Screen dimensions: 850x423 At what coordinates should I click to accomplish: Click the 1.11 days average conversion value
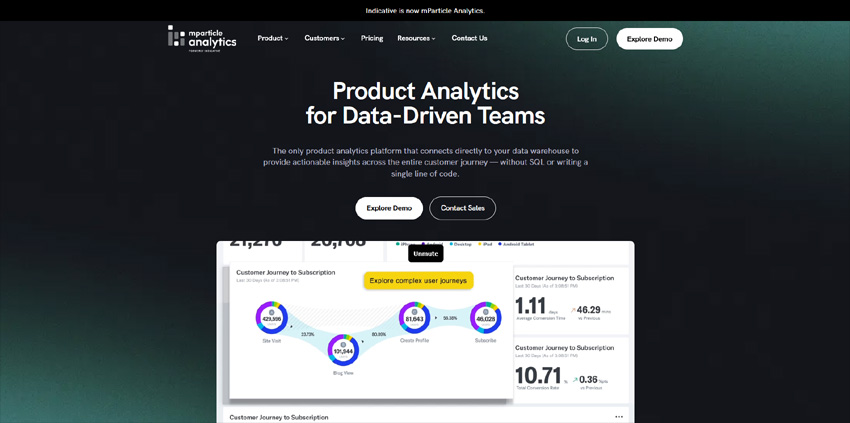(530, 307)
